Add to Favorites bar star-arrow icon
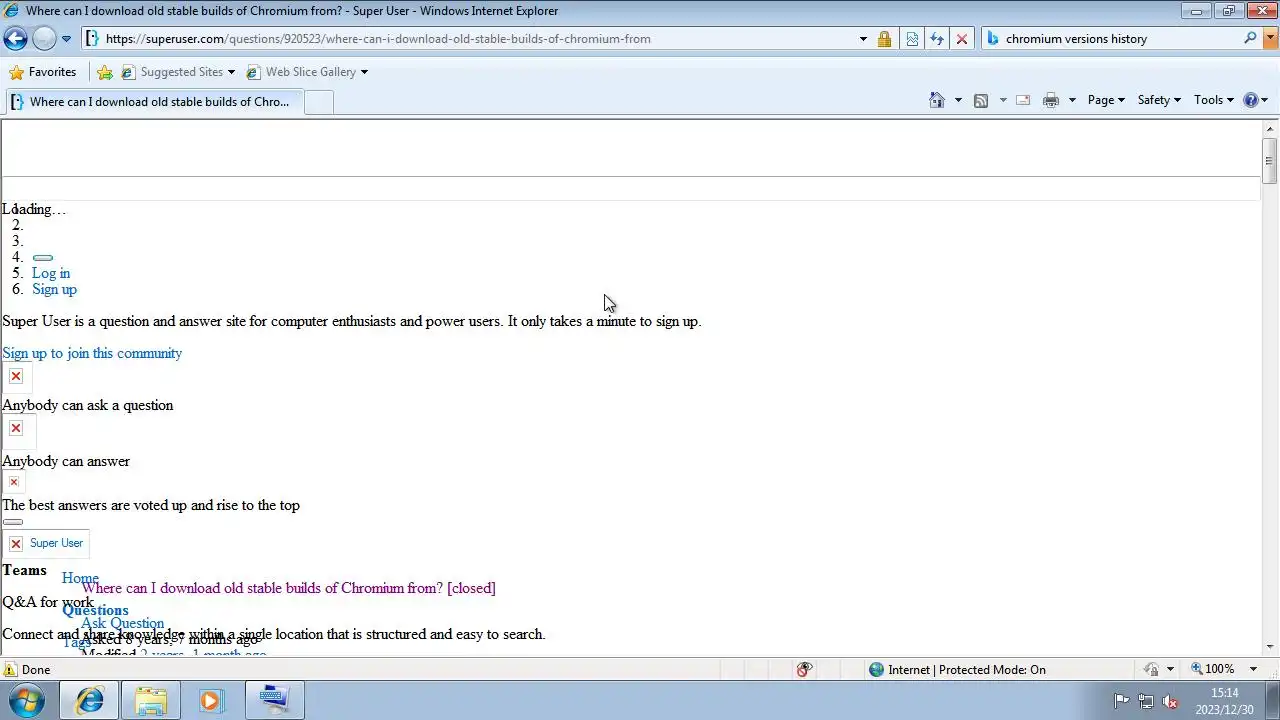Image resolution: width=1280 pixels, height=720 pixels. point(105,72)
